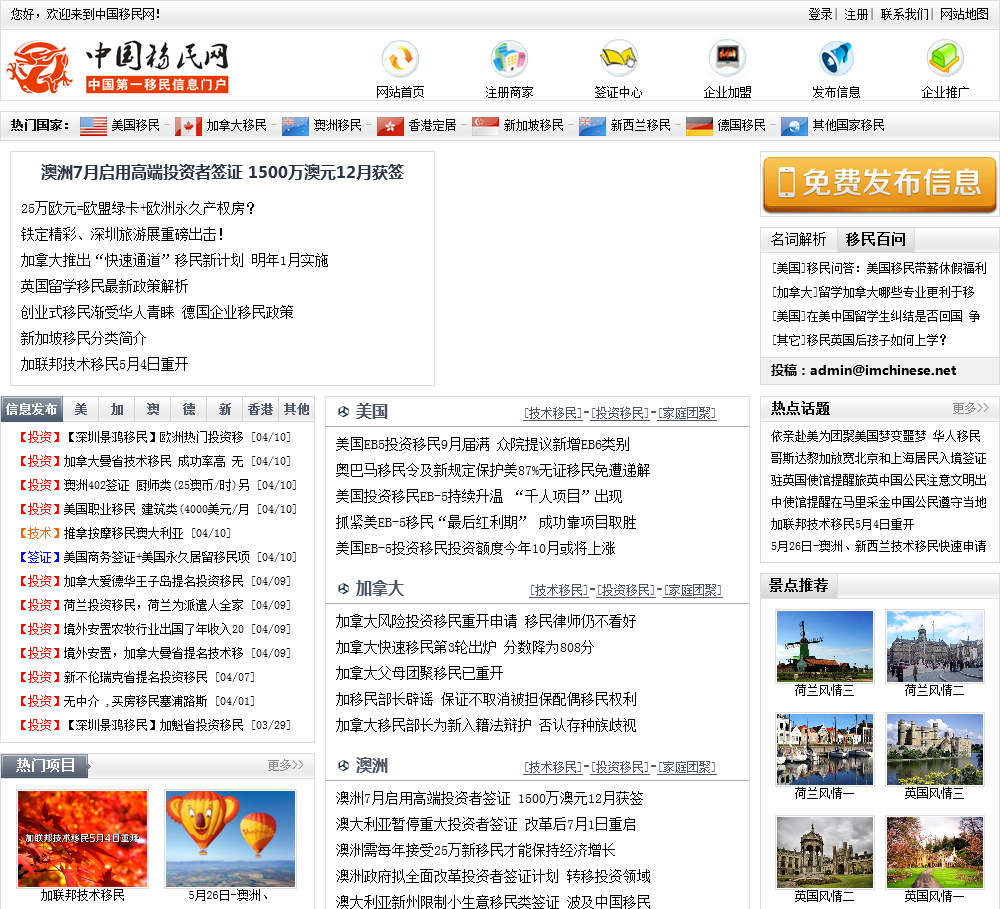Open the 注册商家 icon

[x=509, y=59]
